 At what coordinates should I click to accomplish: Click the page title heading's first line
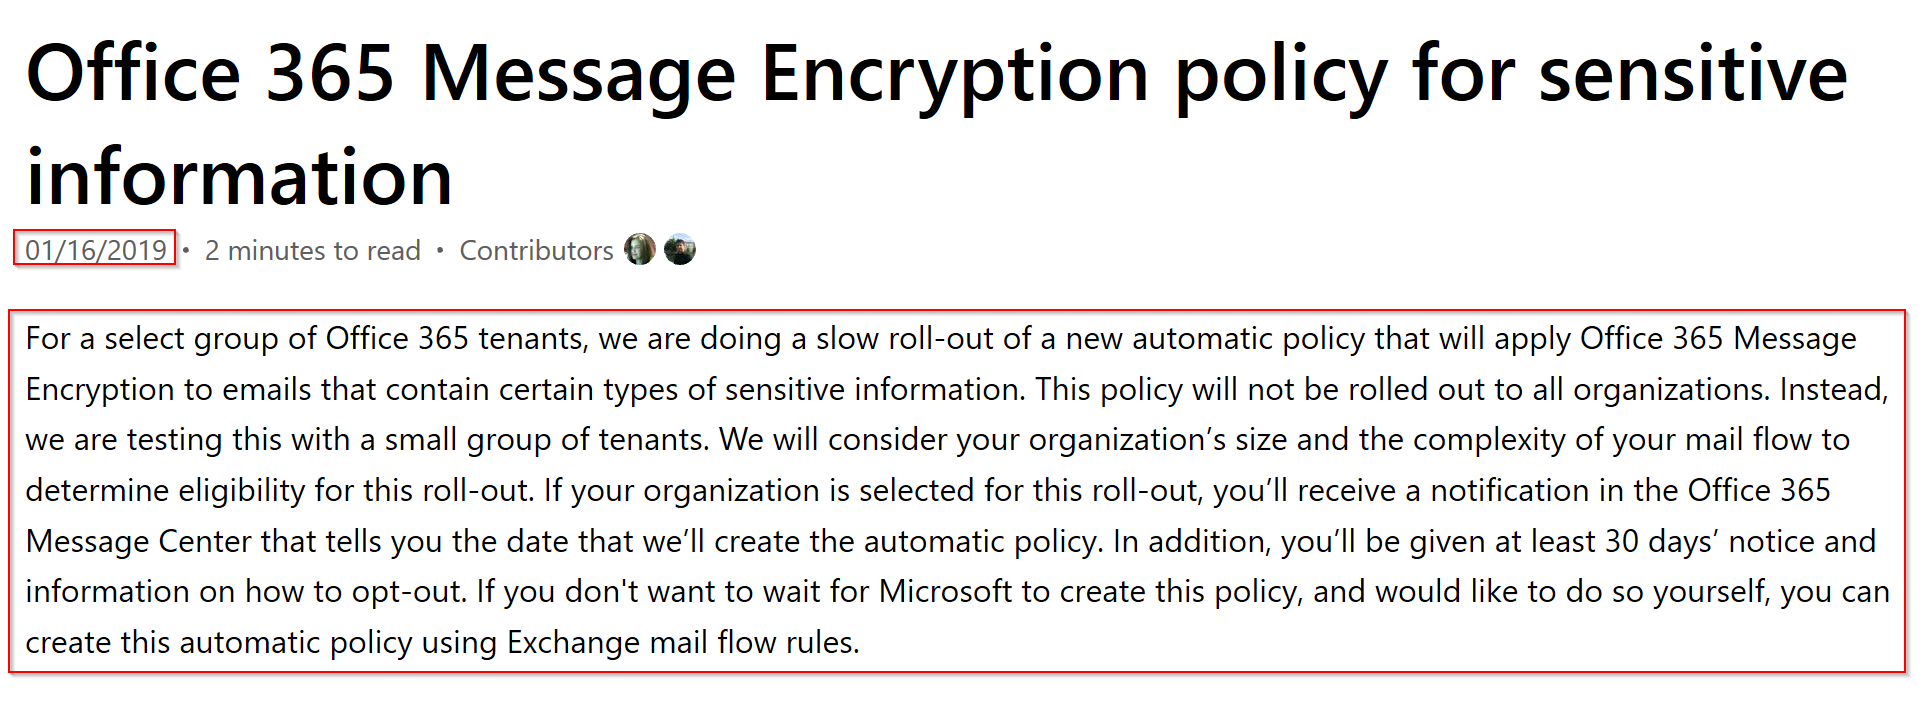click(x=936, y=74)
